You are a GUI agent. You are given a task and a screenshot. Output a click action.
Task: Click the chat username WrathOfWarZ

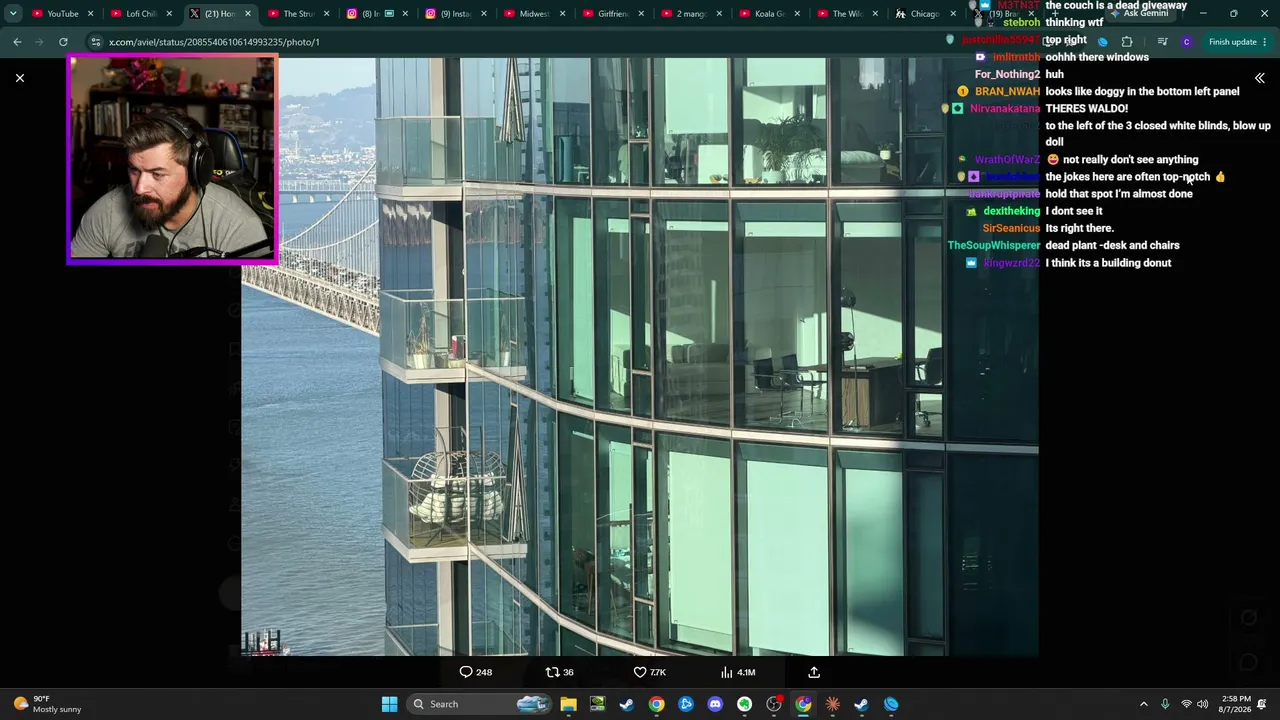tap(1007, 159)
